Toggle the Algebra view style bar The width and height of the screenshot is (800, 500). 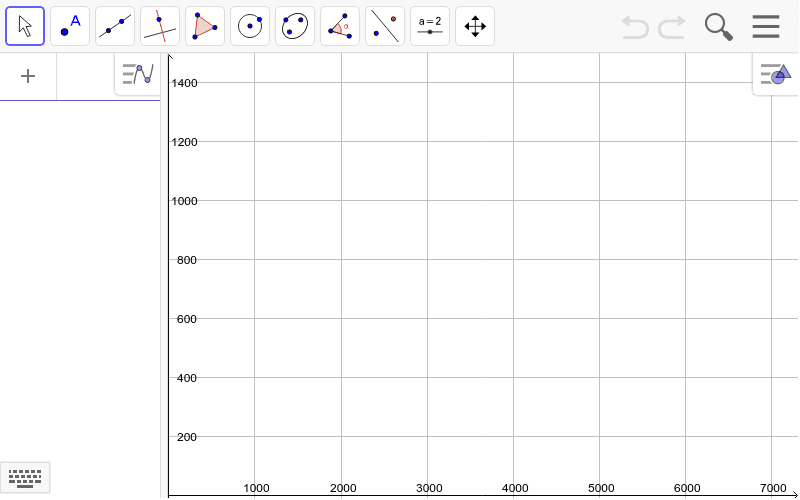pos(138,74)
